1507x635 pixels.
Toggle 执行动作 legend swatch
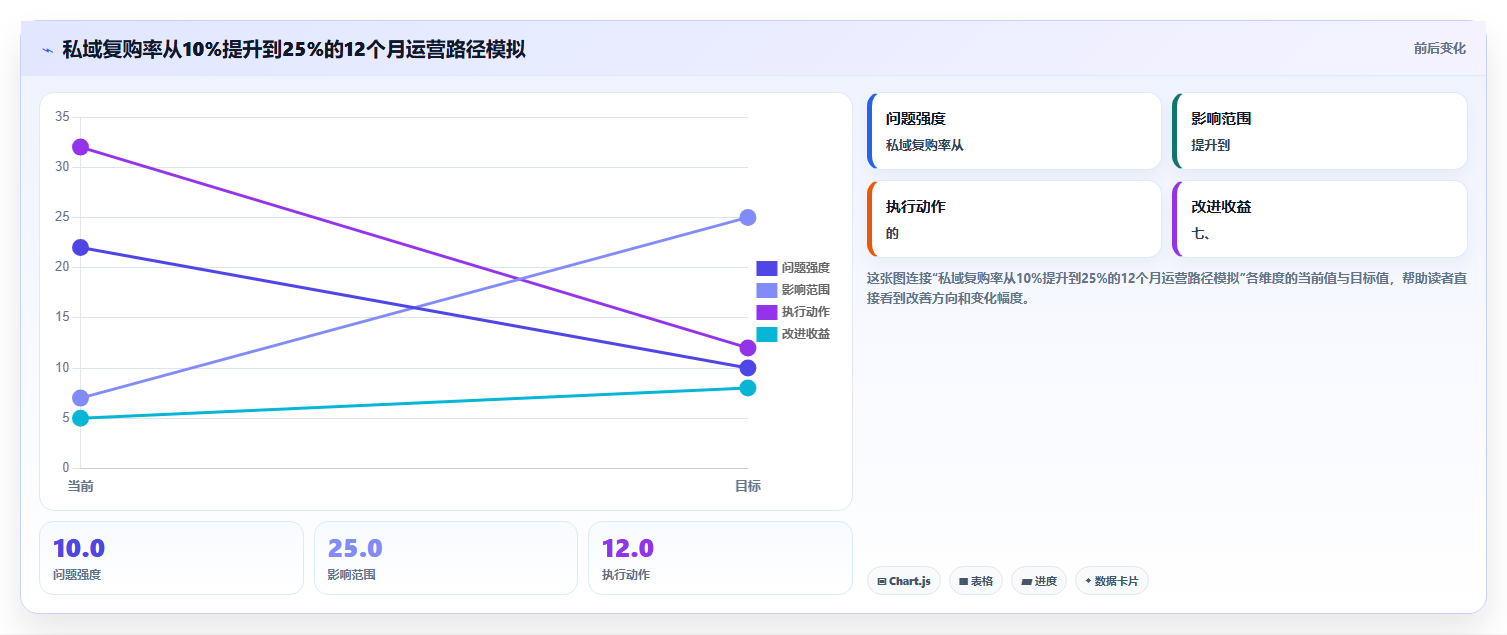[766, 312]
